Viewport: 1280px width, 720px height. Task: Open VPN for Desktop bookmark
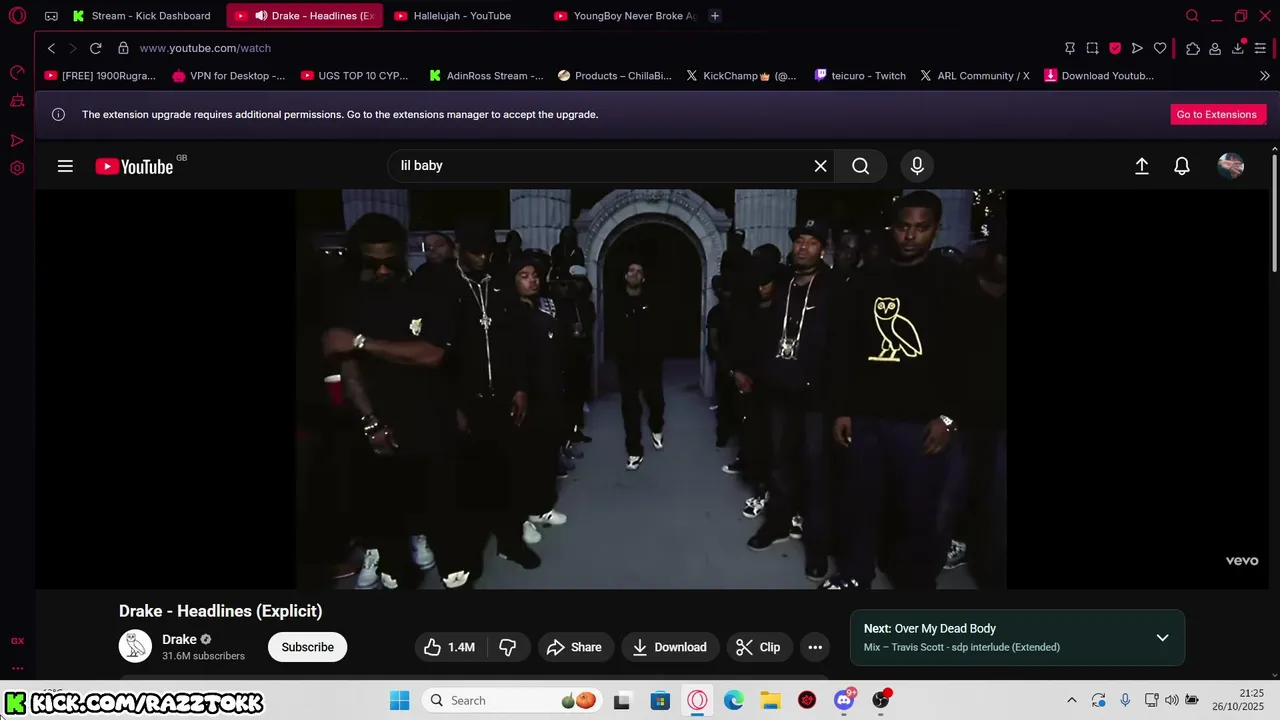tap(228, 75)
